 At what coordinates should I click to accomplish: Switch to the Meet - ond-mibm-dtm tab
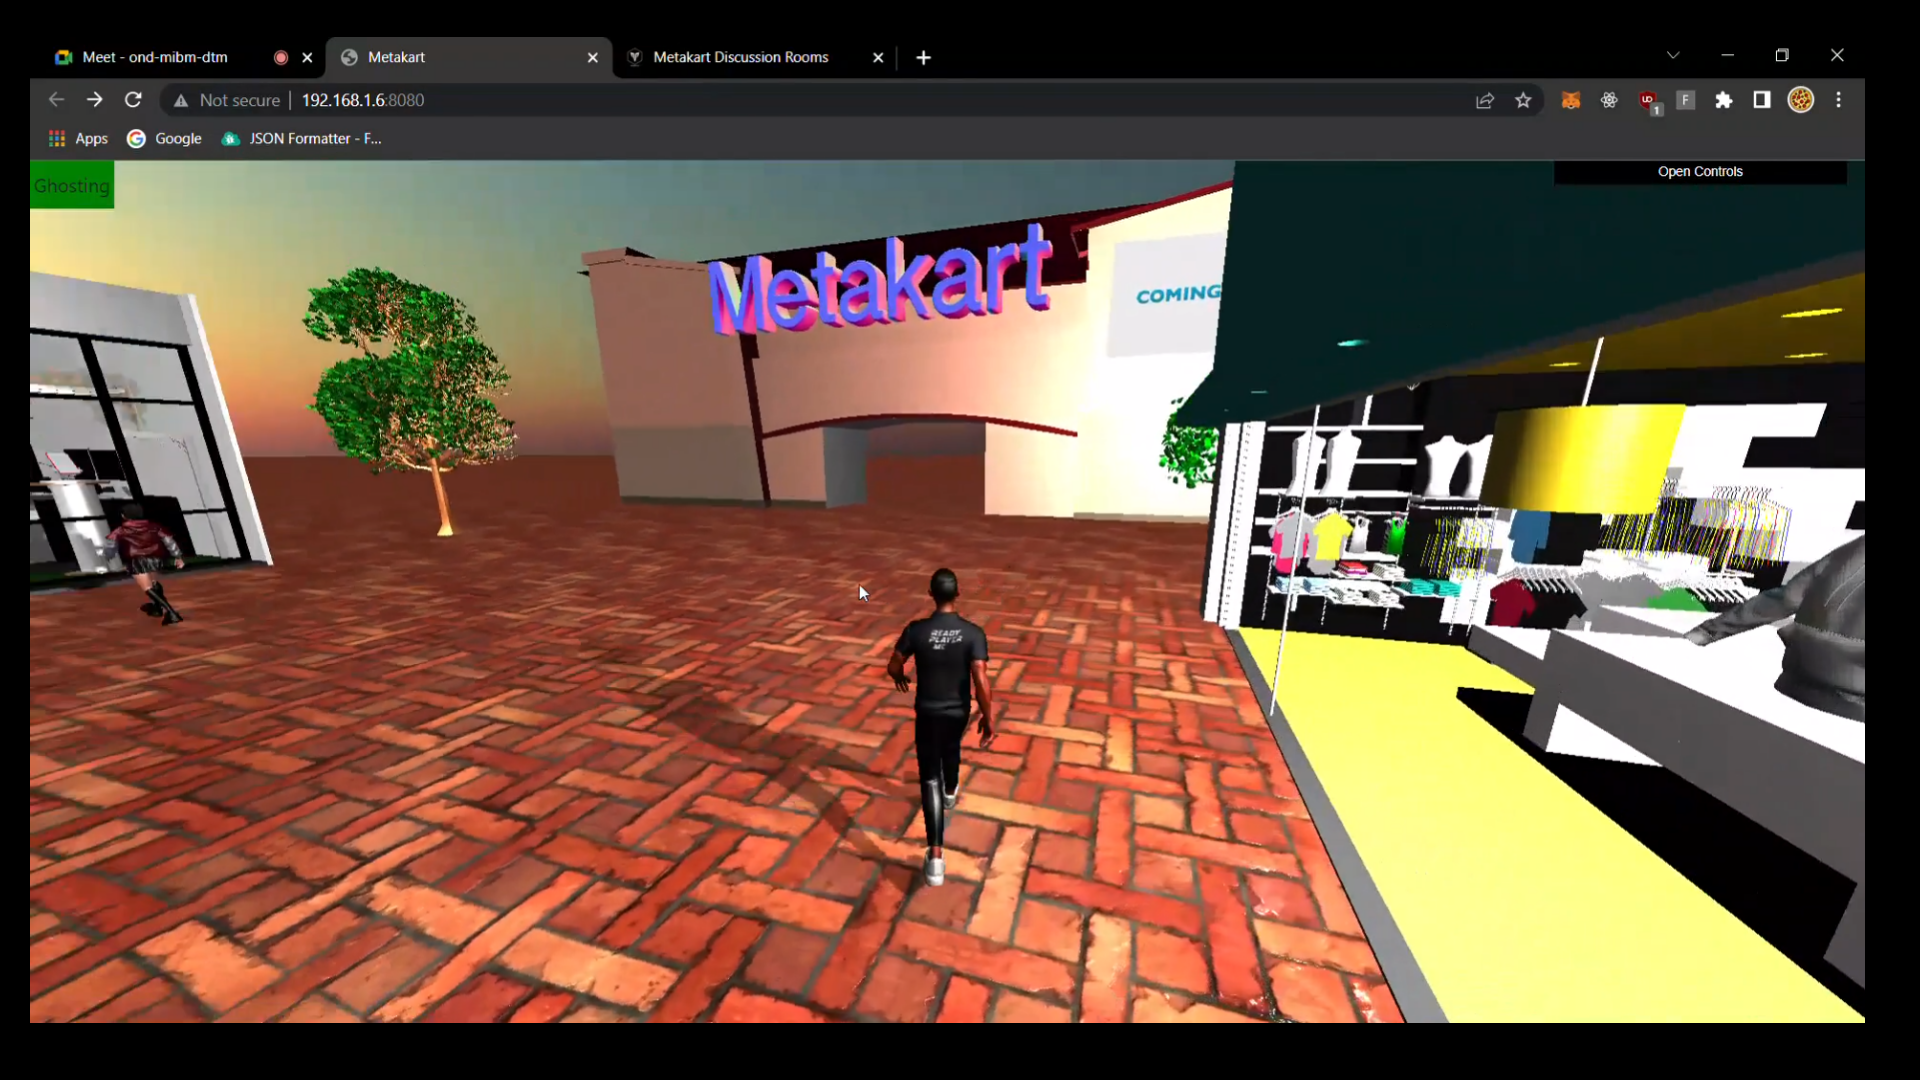point(155,57)
